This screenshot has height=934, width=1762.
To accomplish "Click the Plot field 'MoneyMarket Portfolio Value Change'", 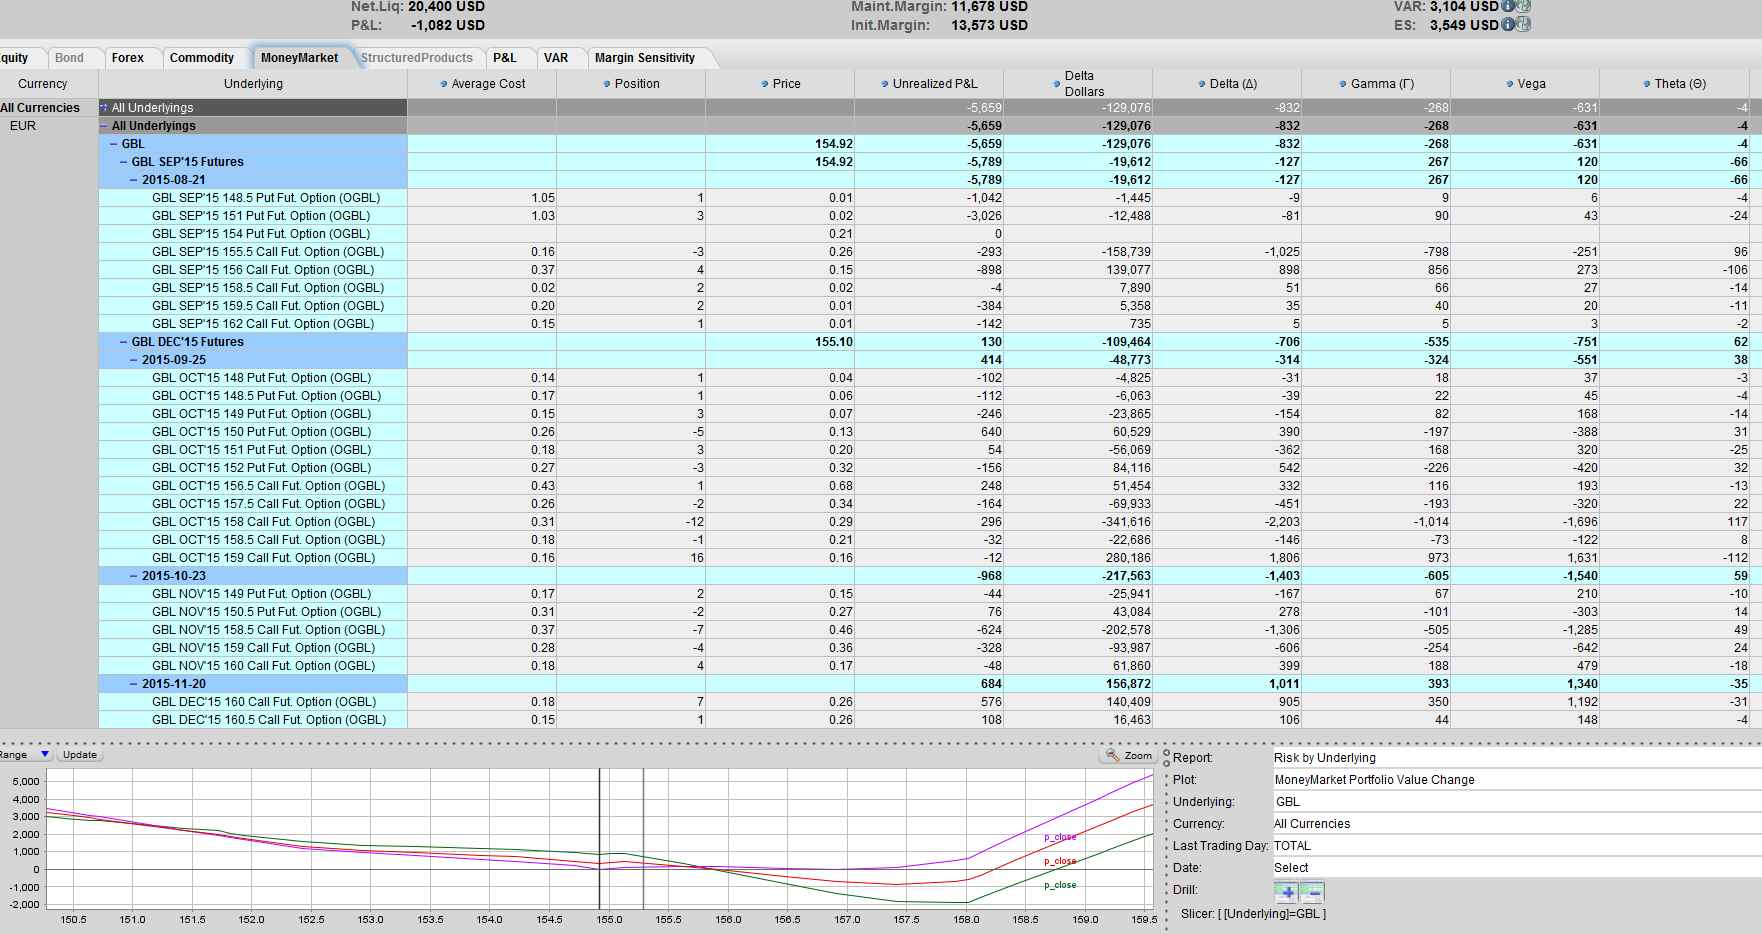I will (1516, 780).
